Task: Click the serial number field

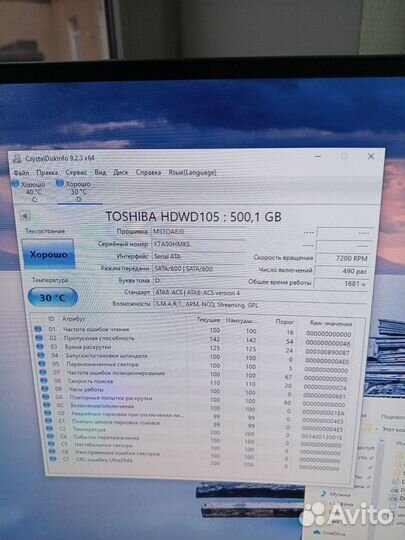Action: point(199,244)
